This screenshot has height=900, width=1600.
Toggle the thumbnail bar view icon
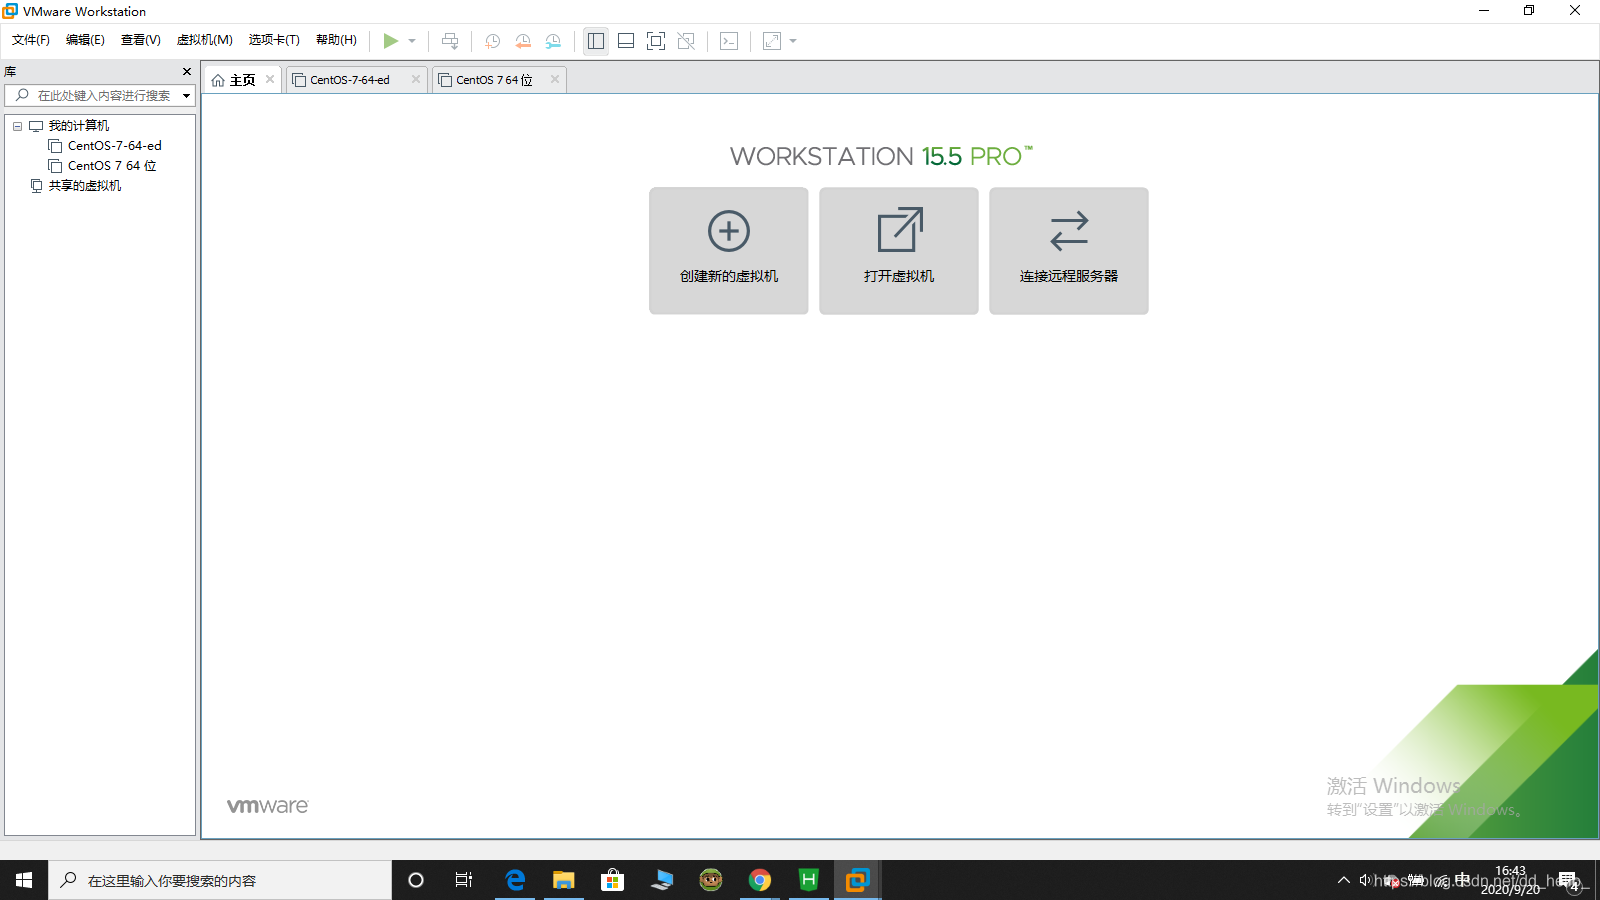point(626,41)
